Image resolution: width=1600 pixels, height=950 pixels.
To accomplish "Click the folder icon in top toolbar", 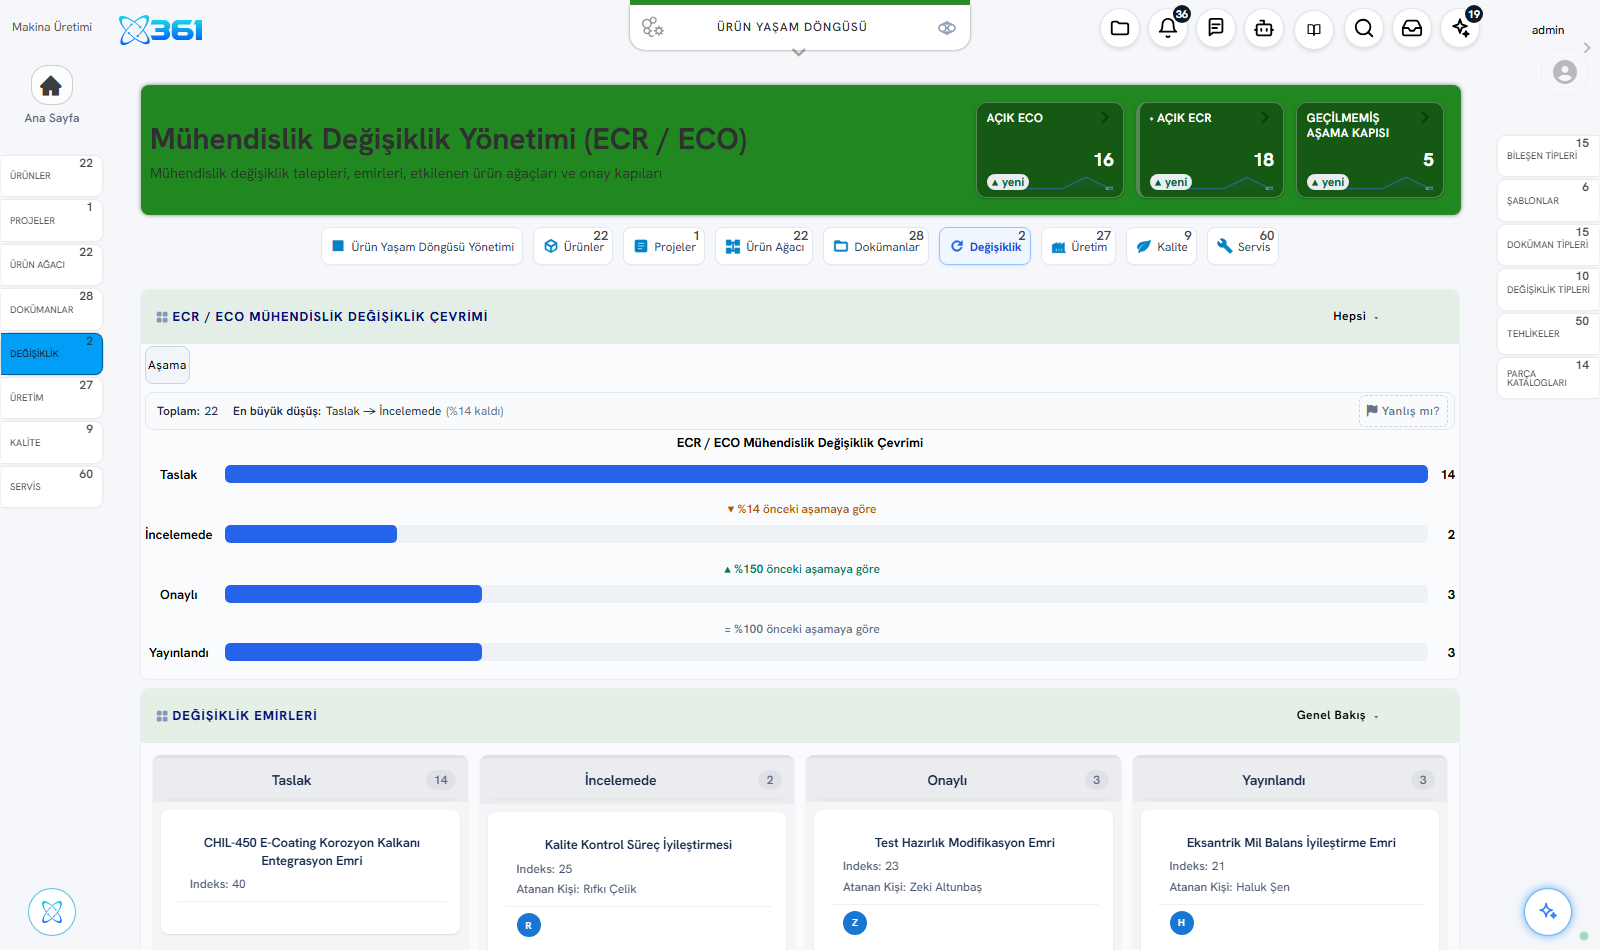I will pyautogui.click(x=1120, y=28).
